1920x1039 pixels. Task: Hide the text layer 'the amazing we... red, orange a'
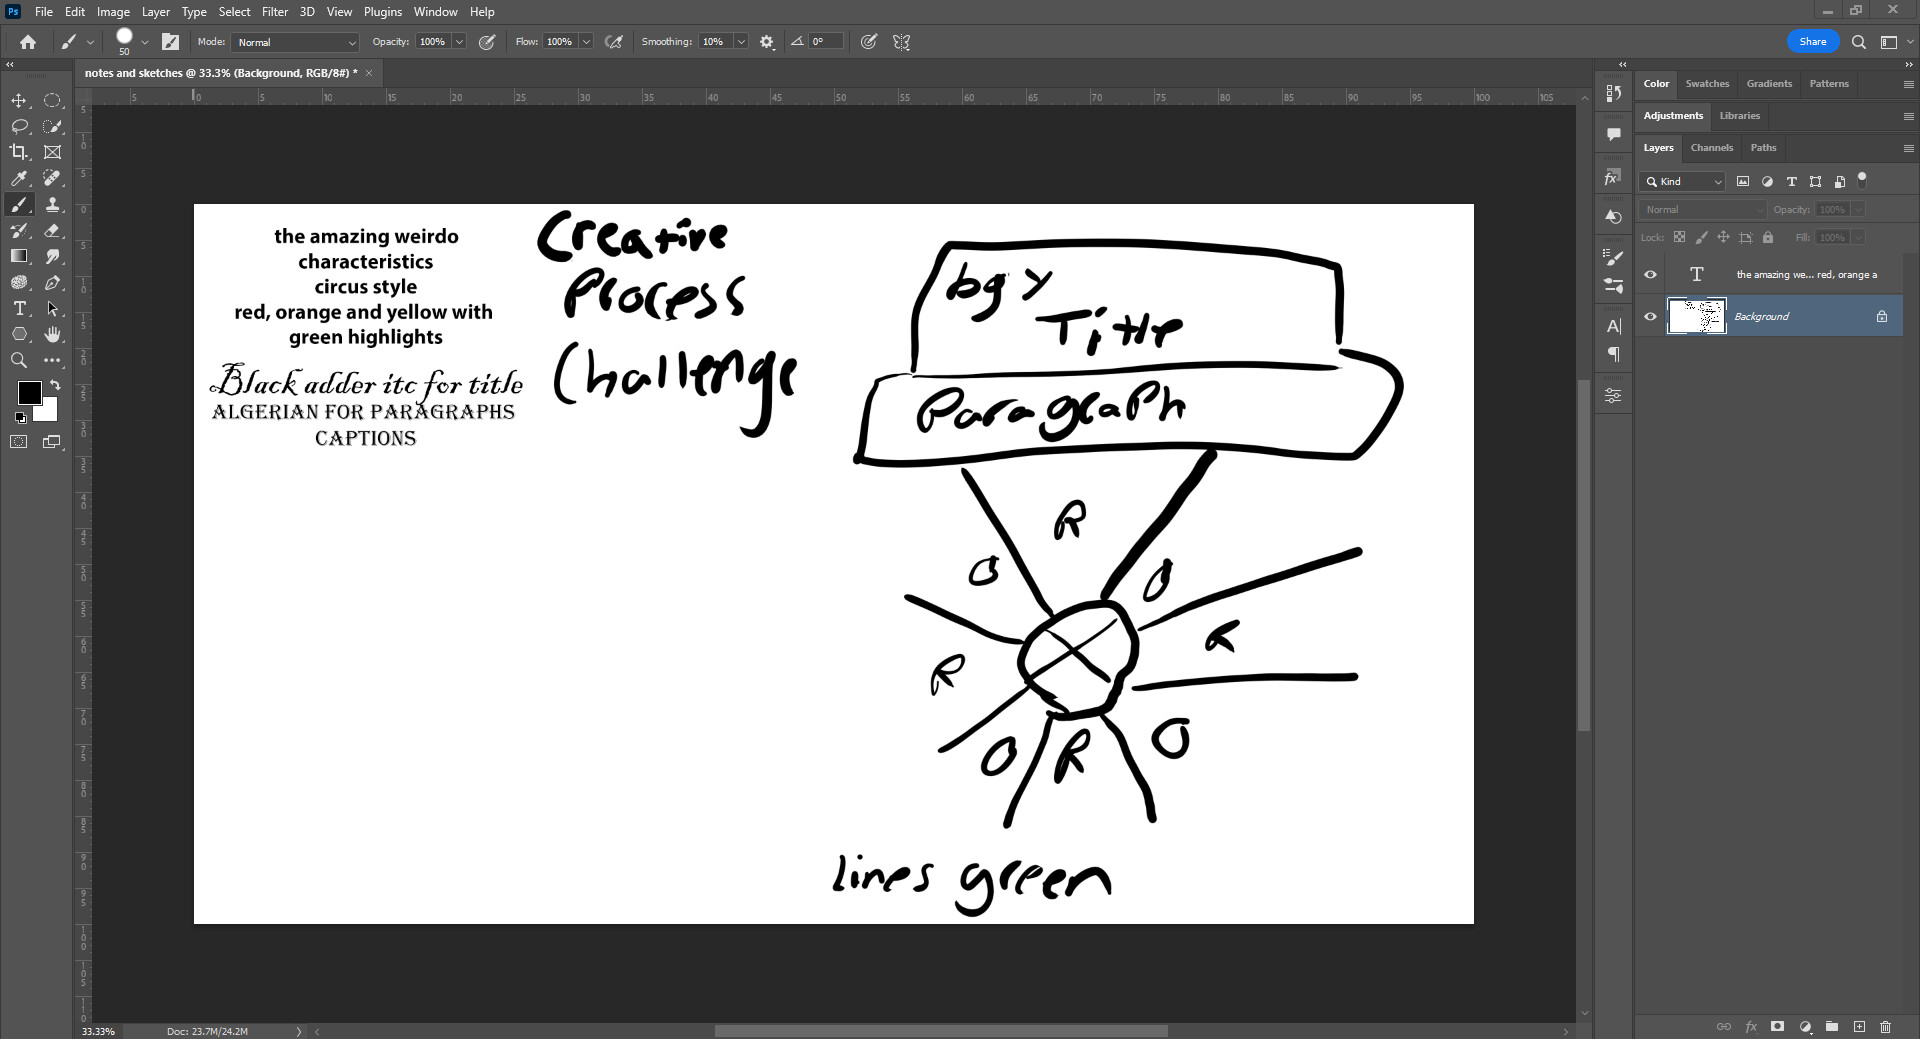coord(1650,274)
